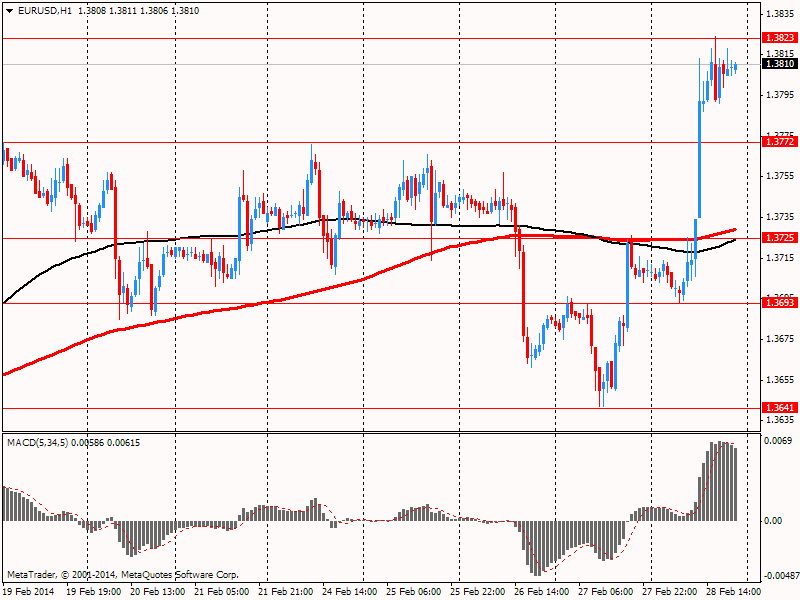Image resolution: width=800 pixels, height=600 pixels.
Task: Click the 19 Feb 2014 date label
Action: (29, 592)
